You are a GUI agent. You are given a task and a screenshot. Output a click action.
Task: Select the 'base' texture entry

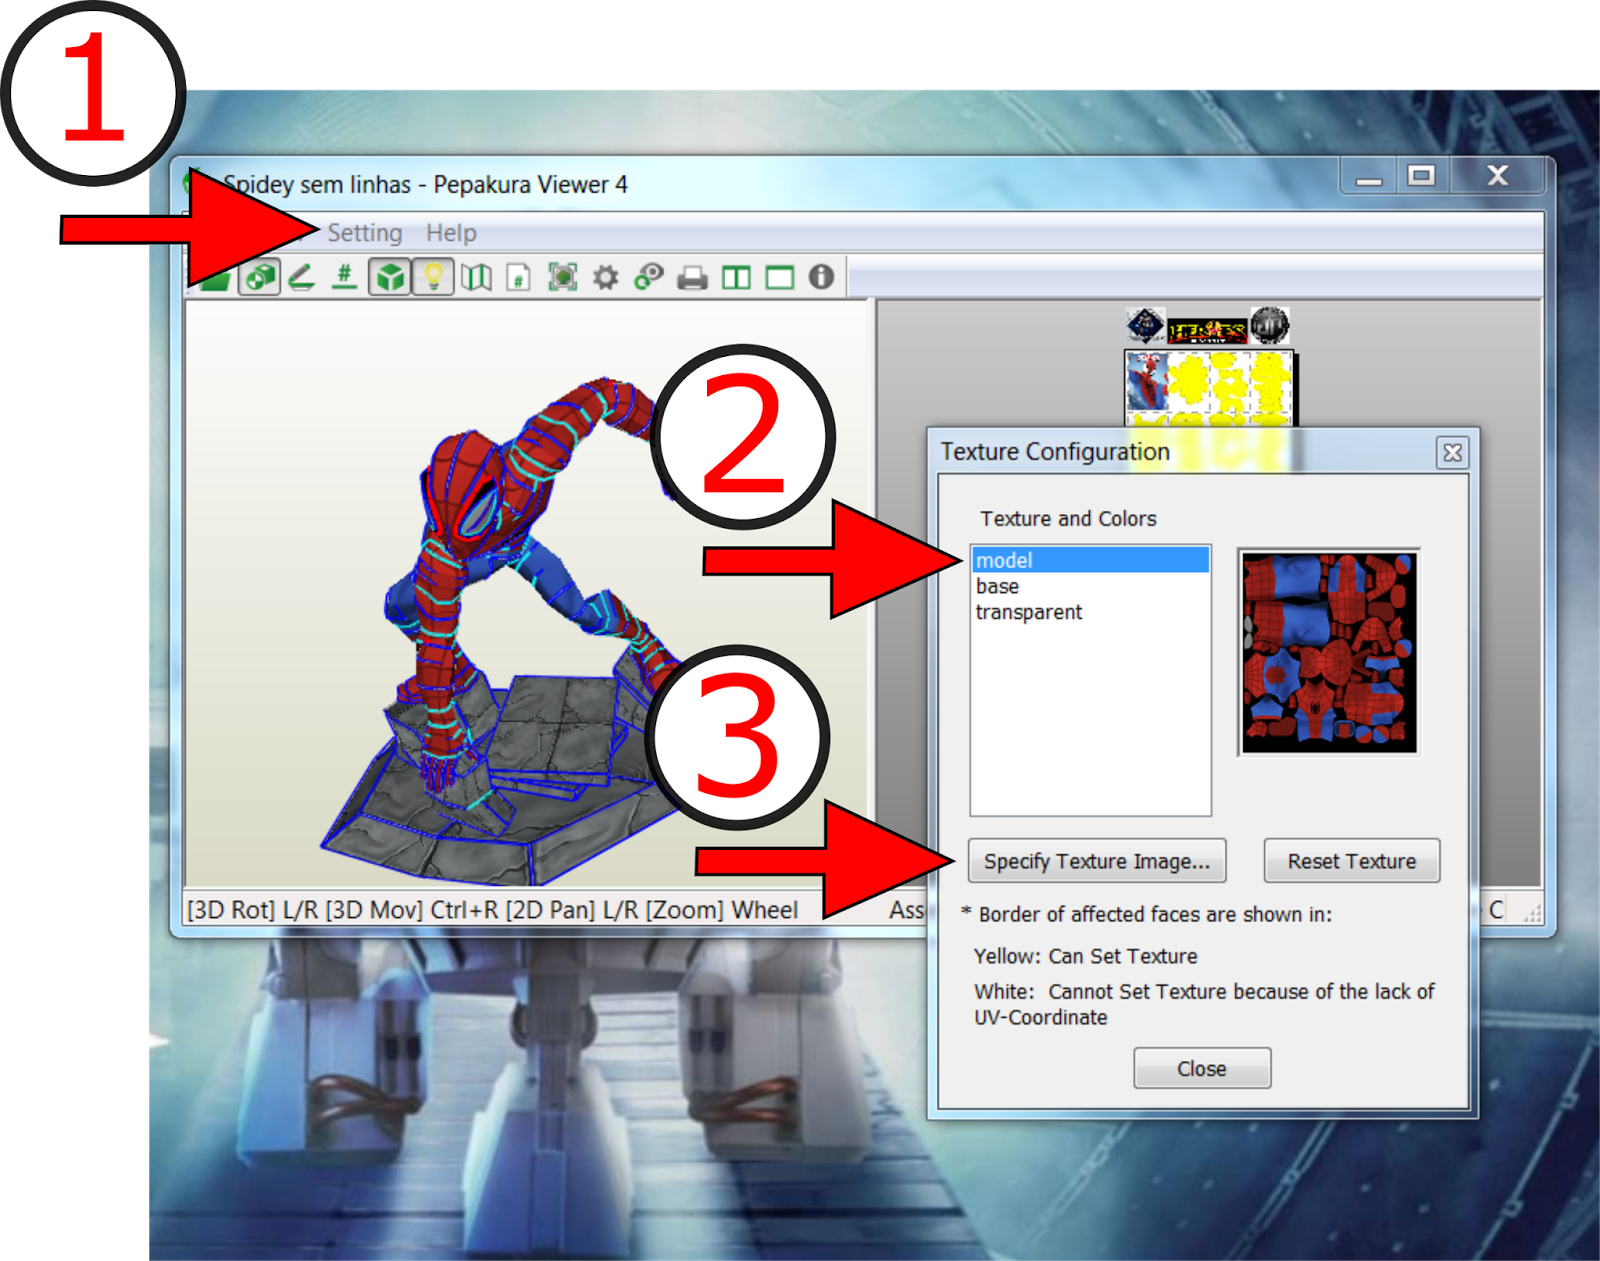pyautogui.click(x=1090, y=586)
